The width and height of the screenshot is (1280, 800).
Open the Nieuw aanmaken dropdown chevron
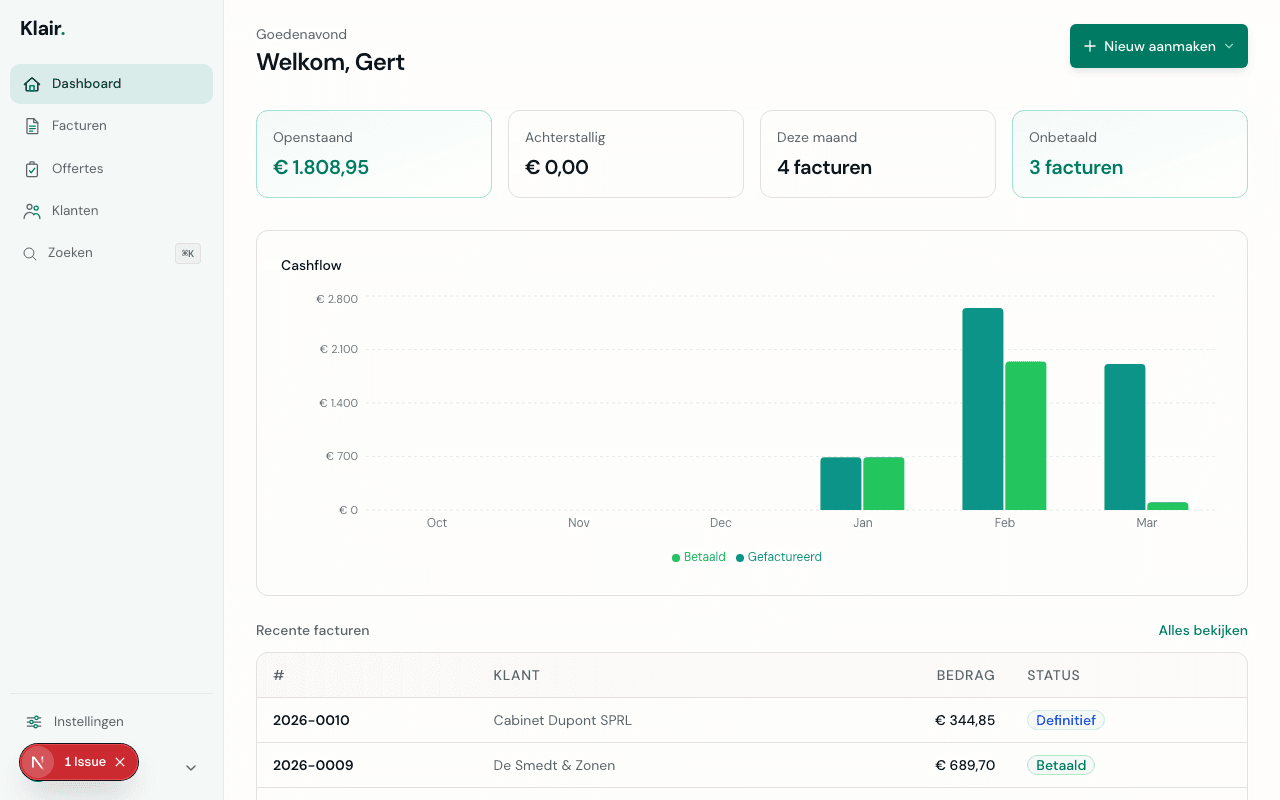(x=1229, y=46)
